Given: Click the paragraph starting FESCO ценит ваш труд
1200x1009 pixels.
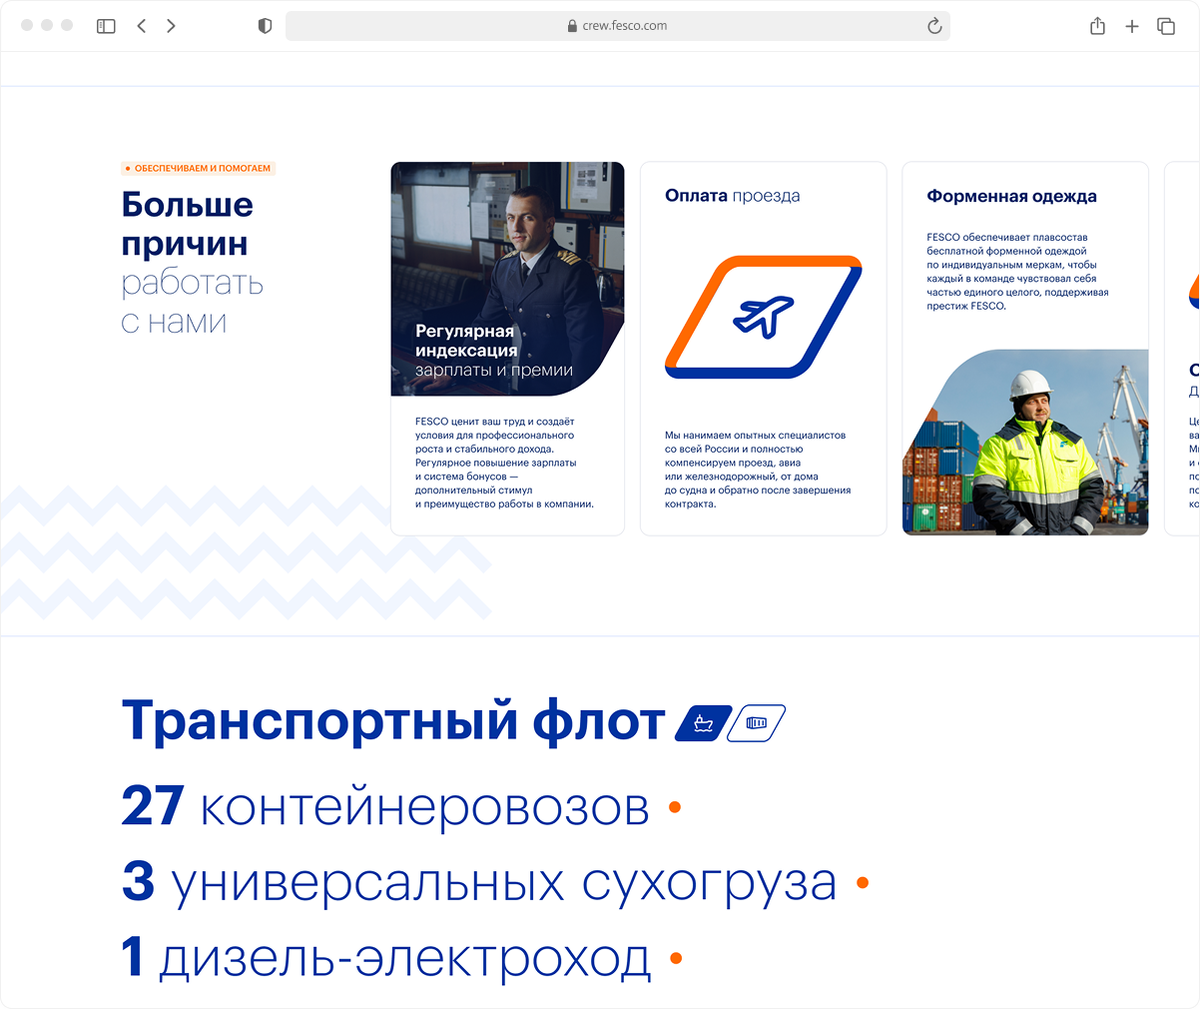Looking at the screenshot, I should (x=505, y=463).
